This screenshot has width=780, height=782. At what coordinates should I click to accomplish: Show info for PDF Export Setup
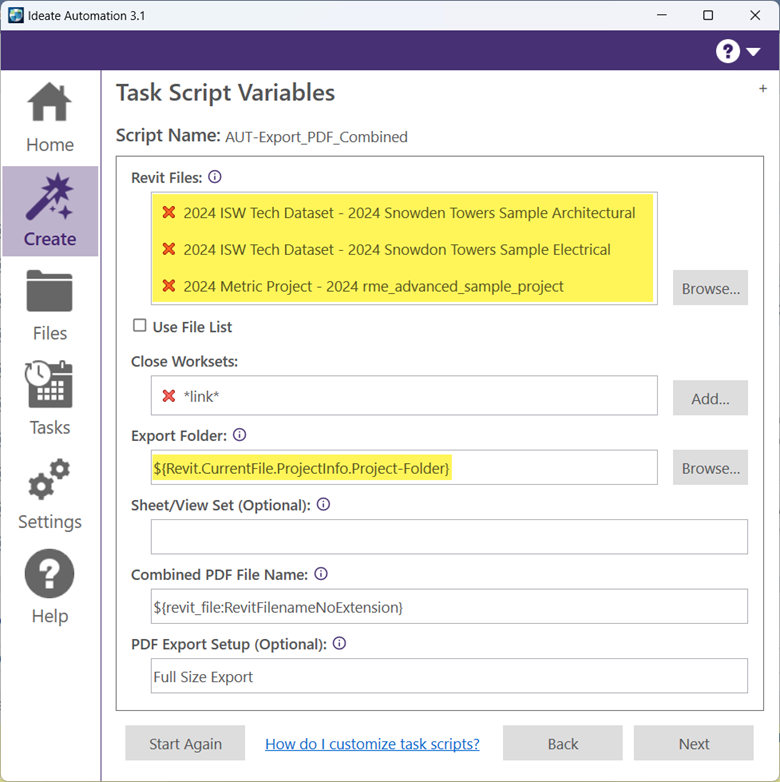click(339, 643)
